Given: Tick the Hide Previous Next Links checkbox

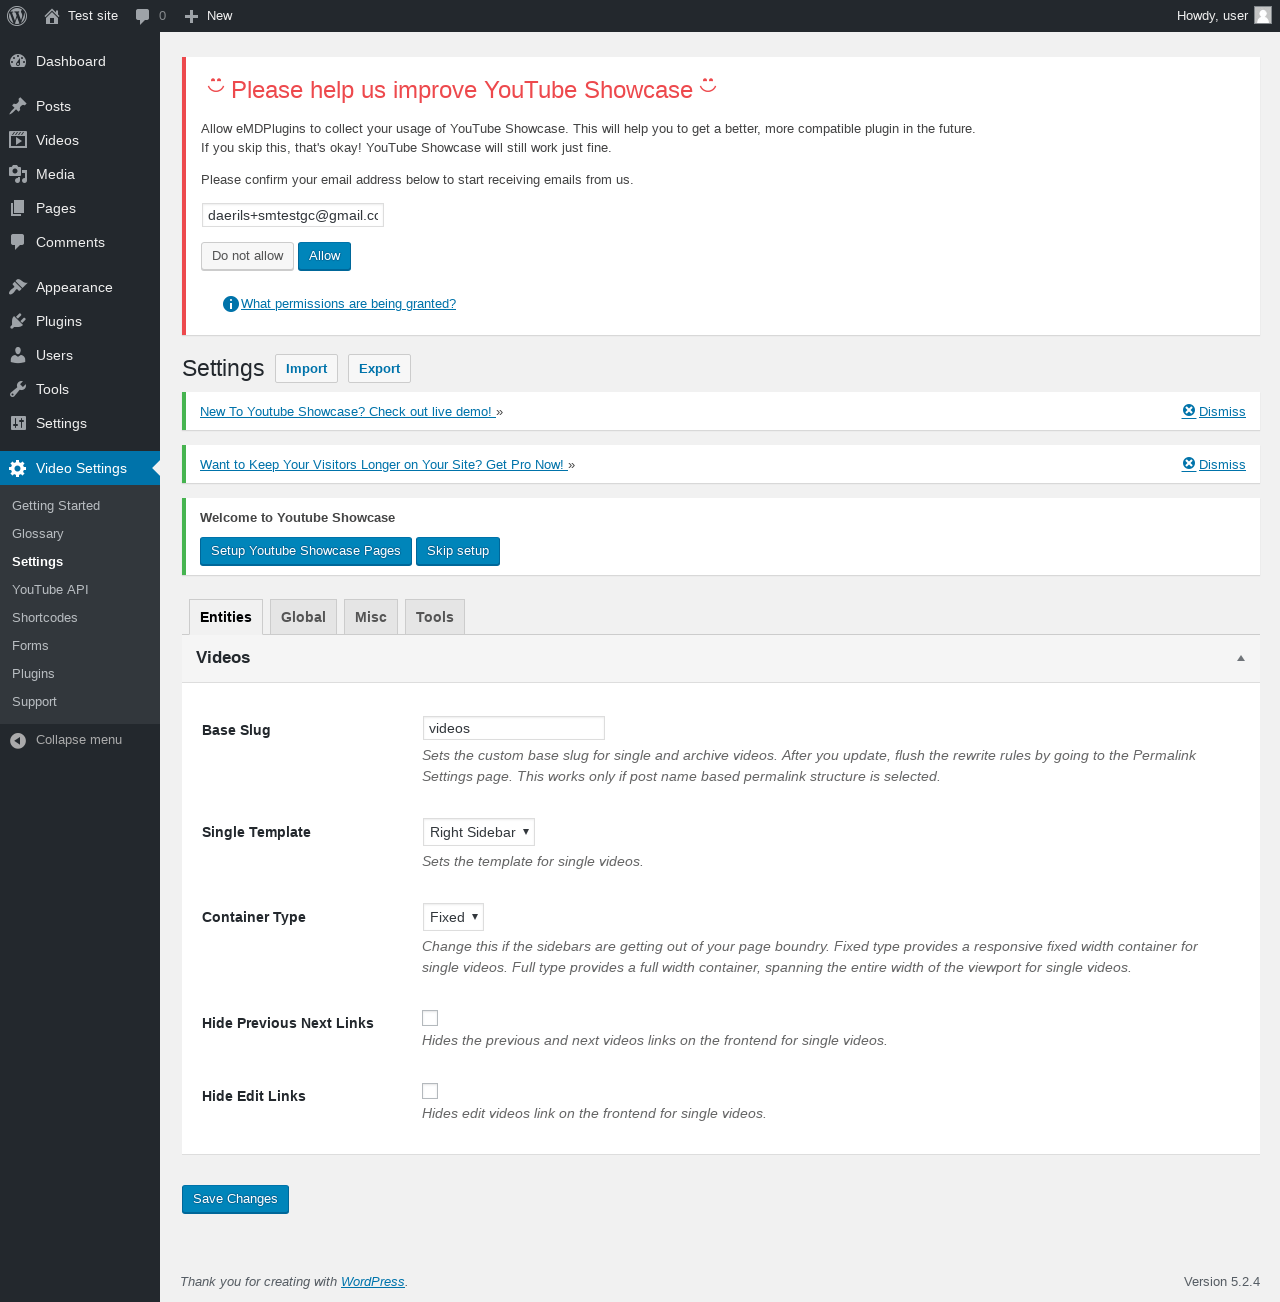Looking at the screenshot, I should [x=430, y=1018].
